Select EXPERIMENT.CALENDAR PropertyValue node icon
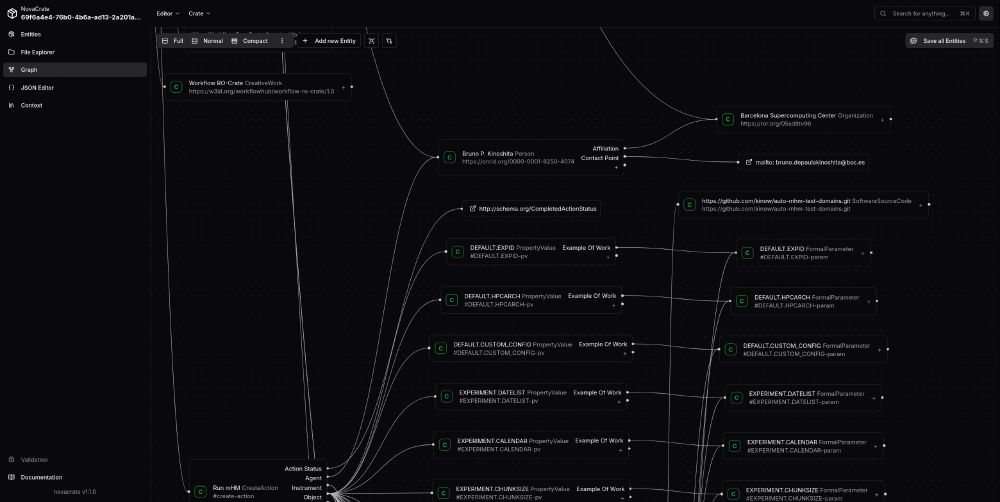The image size is (1000, 502). pos(445,445)
